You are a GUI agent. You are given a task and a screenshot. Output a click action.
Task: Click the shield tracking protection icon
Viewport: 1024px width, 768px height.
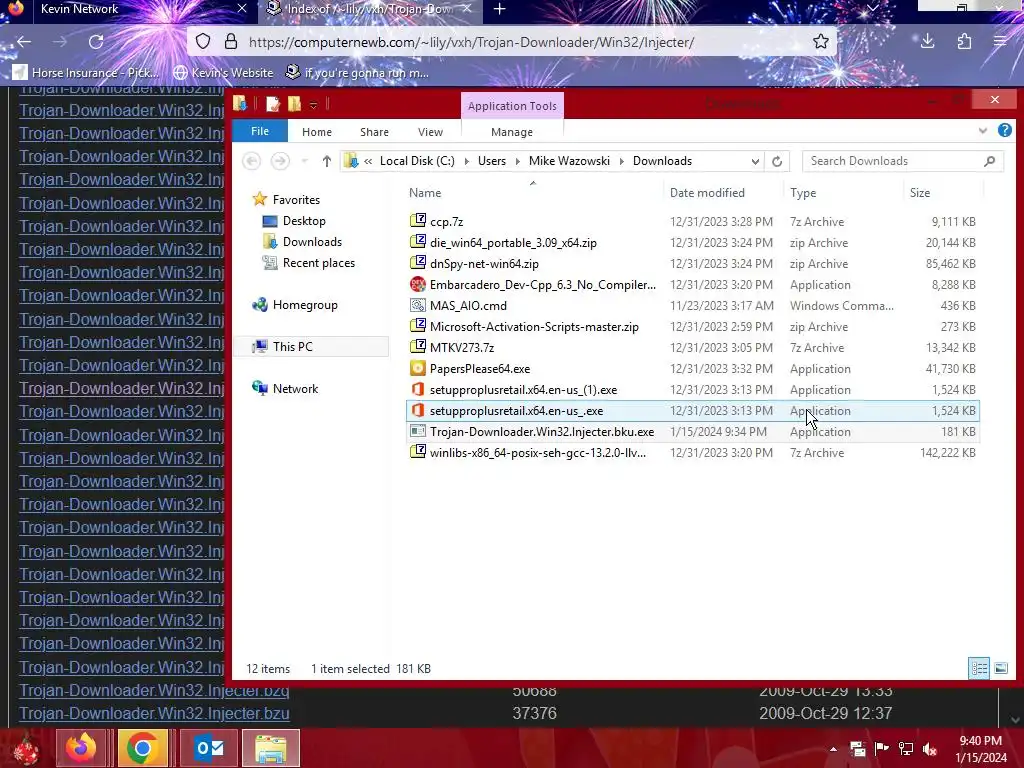pos(203,42)
